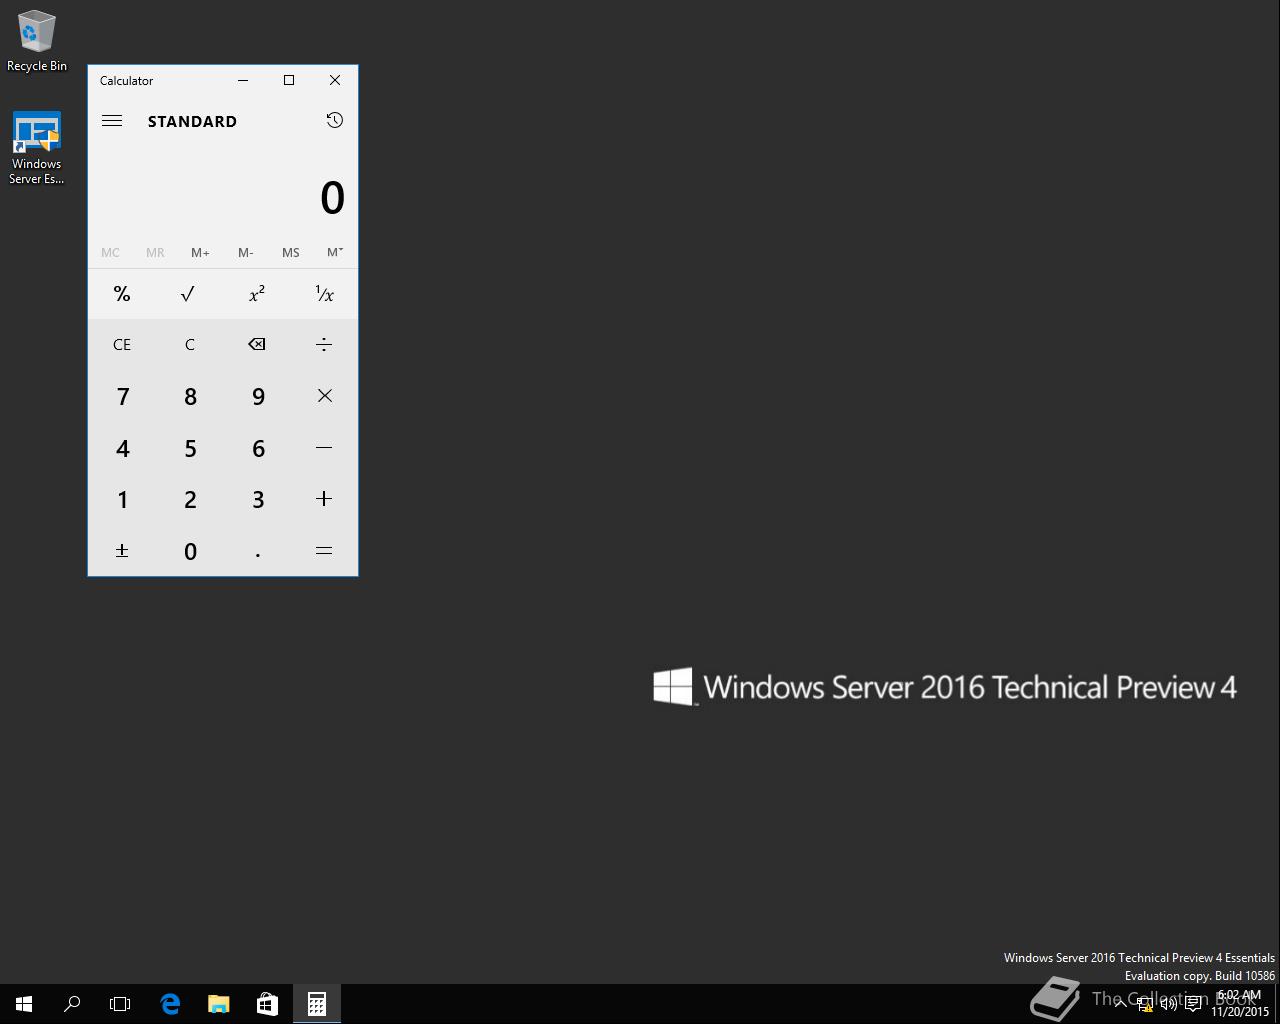Image resolution: width=1280 pixels, height=1024 pixels.
Task: Open the Store from the taskbar
Action: [x=267, y=1004]
